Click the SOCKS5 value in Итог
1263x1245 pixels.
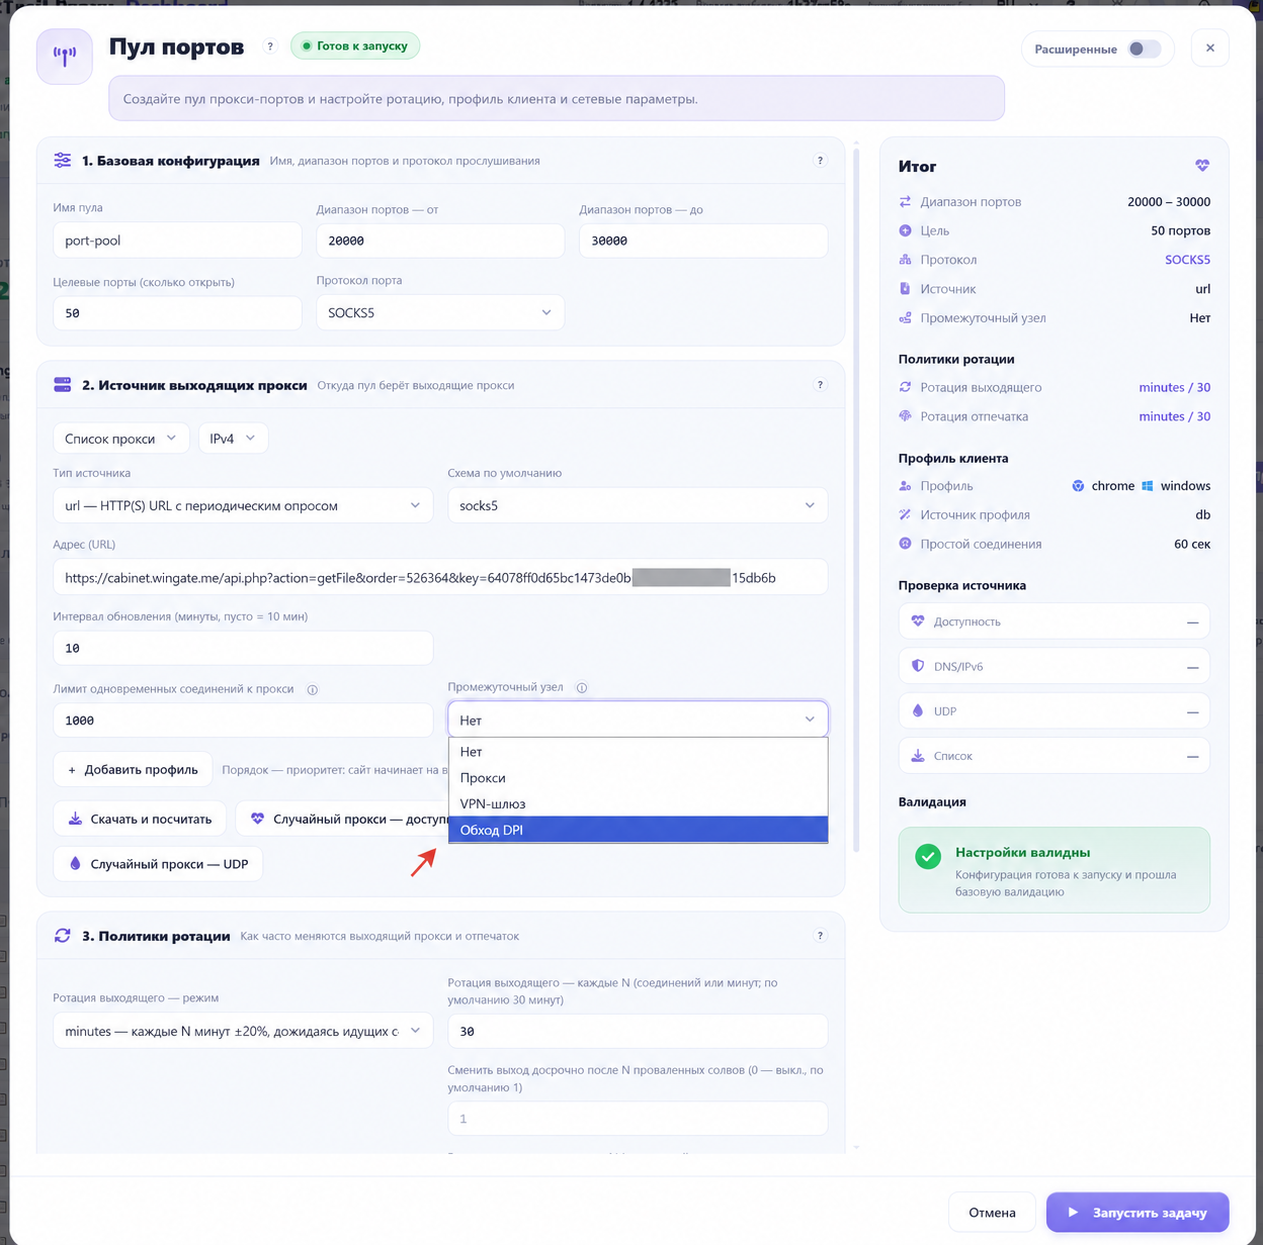(1187, 260)
